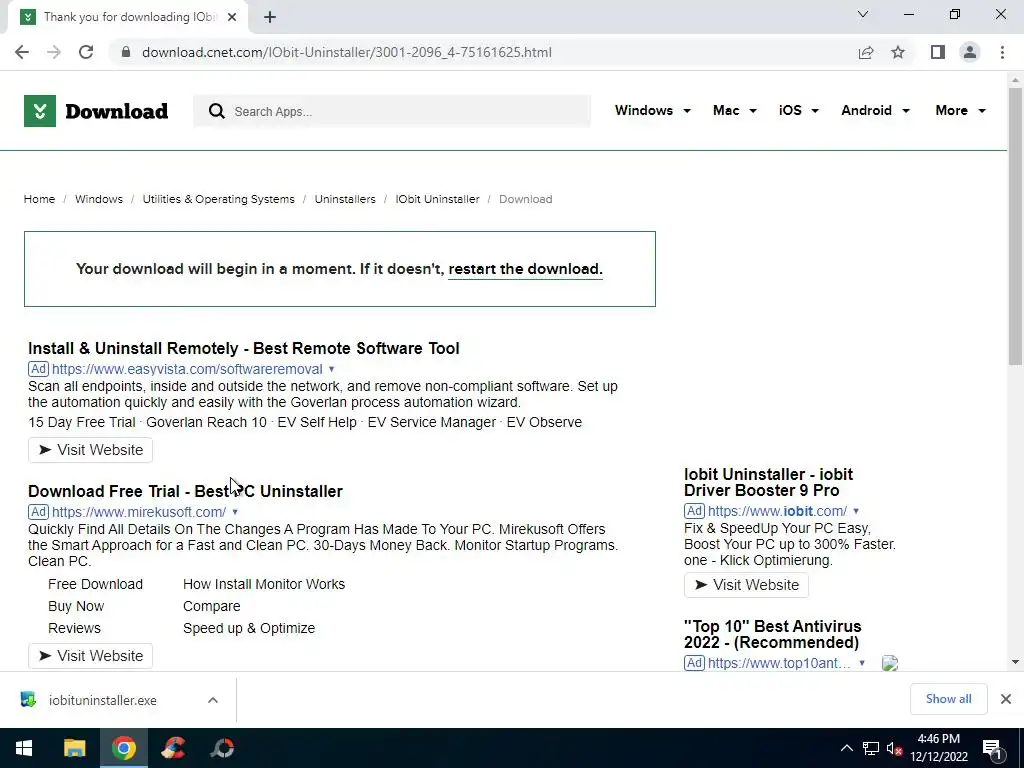Open the Reviews sitelink

coord(74,628)
